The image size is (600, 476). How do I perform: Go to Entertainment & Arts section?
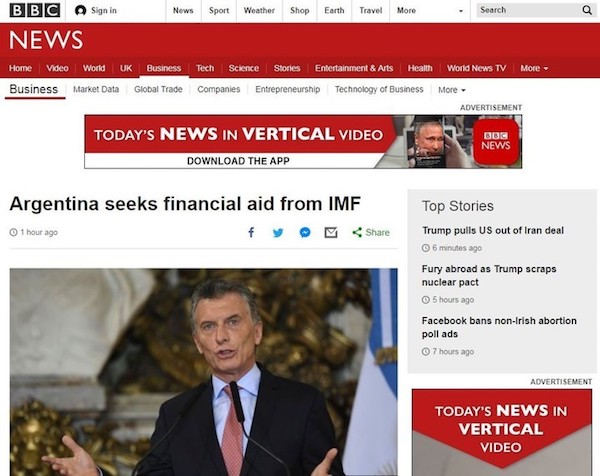pyautogui.click(x=354, y=68)
